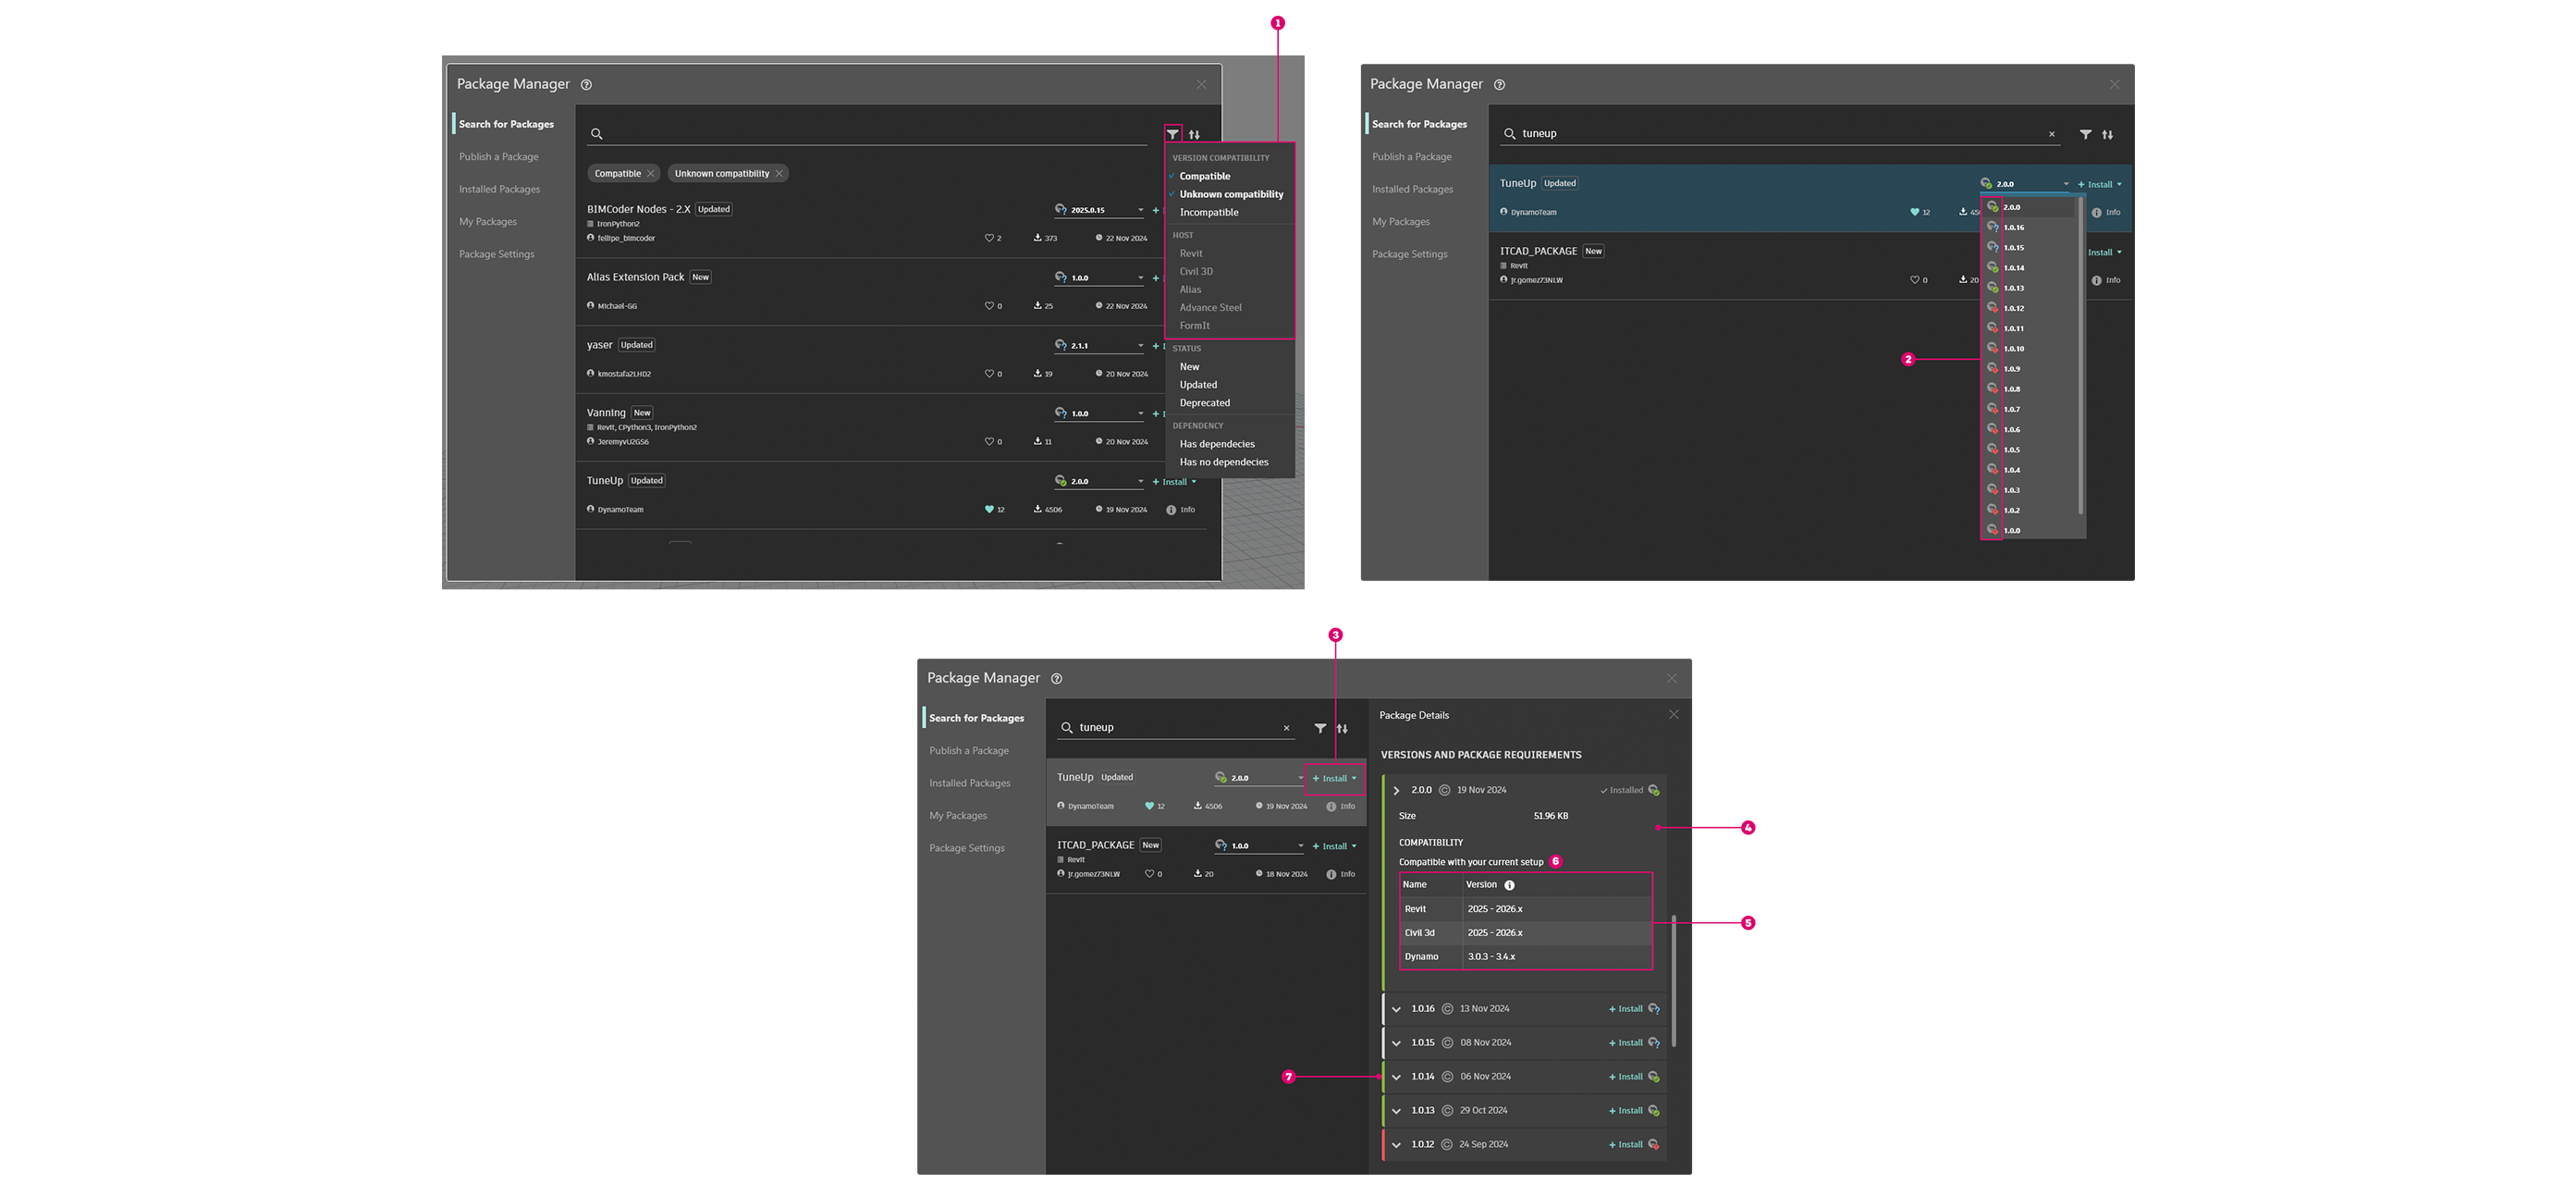Click unknown-compatibility icon beside Vanning version 1.0.0

coord(1060,413)
